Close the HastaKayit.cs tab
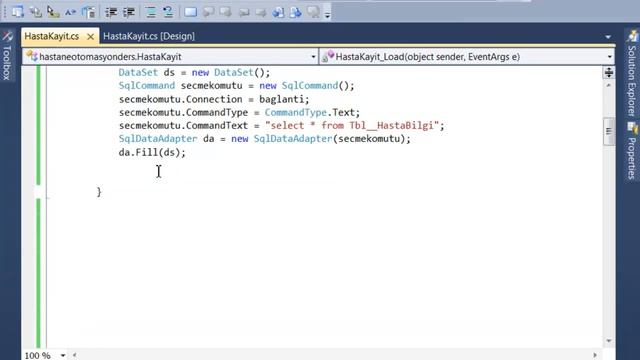The height and width of the screenshot is (360, 640). click(x=91, y=37)
